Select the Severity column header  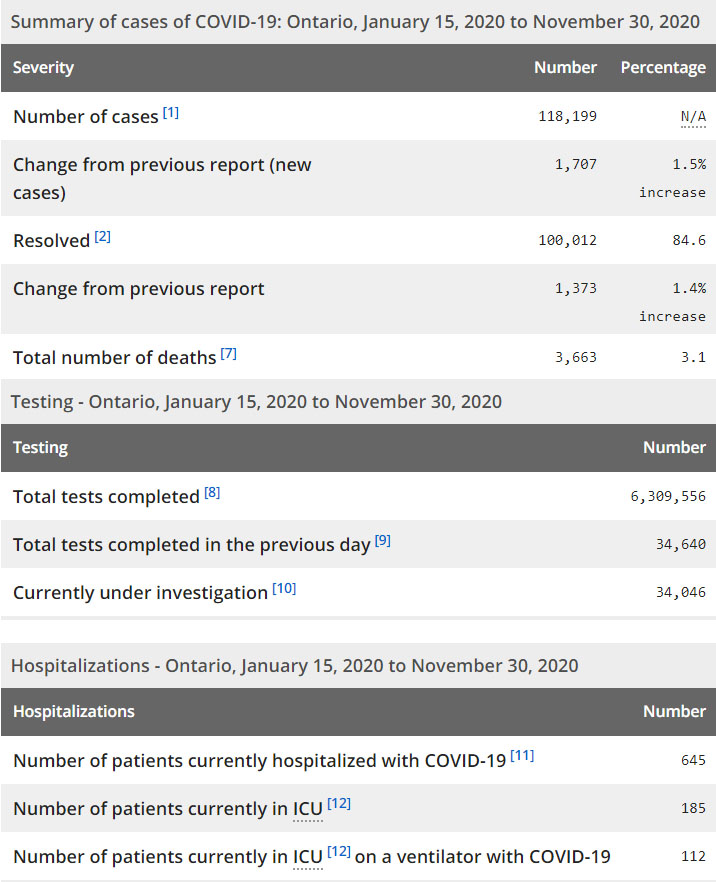click(x=43, y=68)
